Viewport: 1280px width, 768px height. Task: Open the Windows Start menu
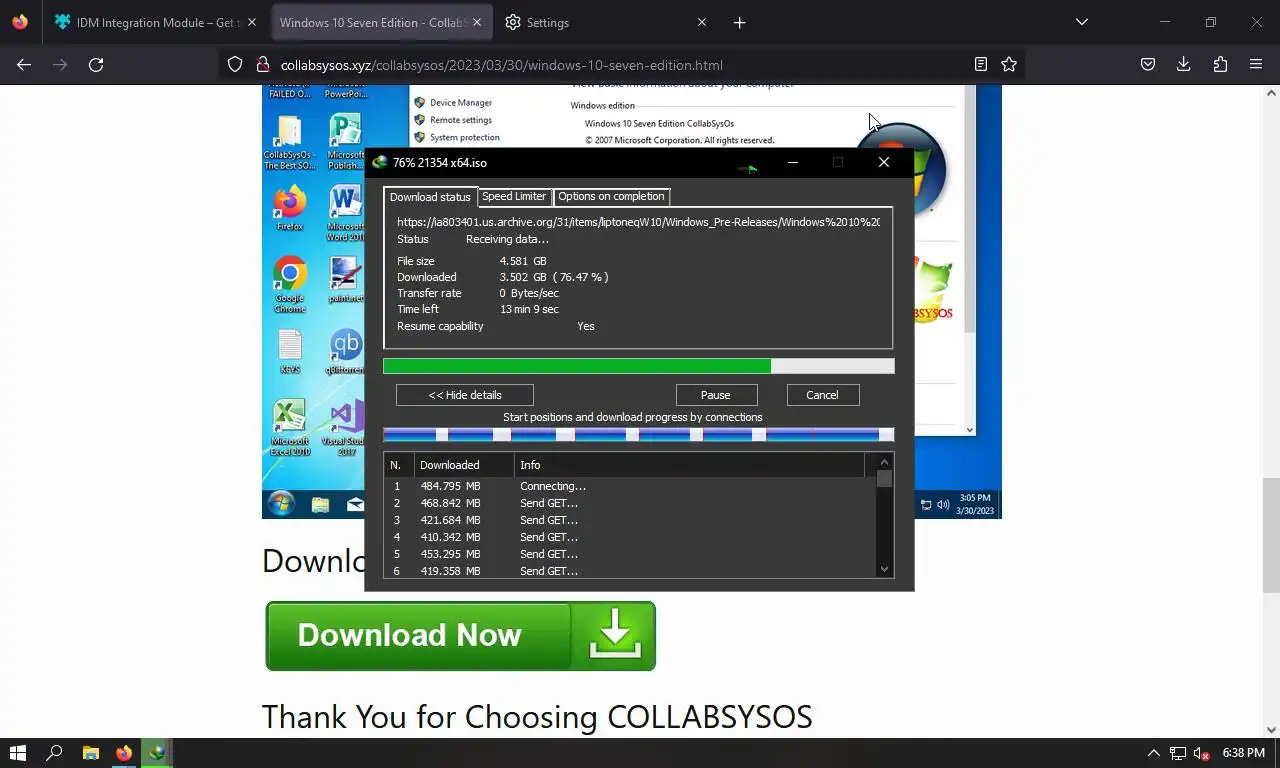17,753
